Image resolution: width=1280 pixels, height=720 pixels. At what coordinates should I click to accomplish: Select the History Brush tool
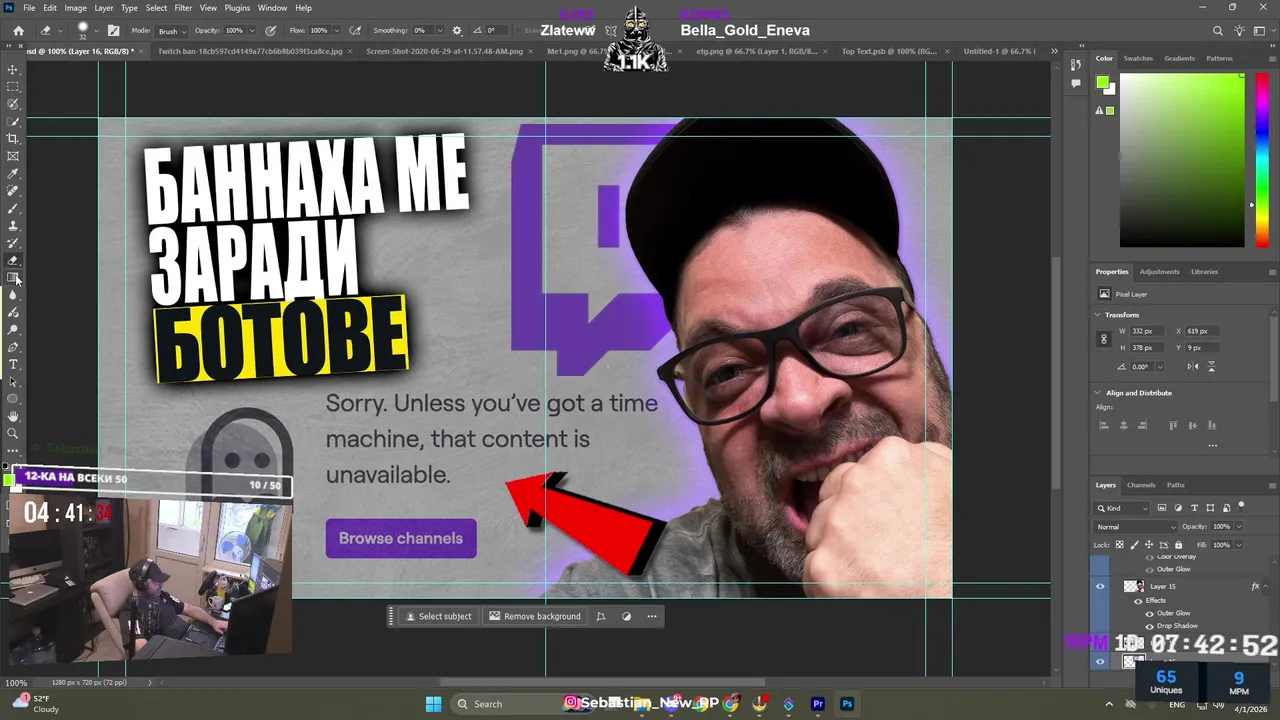click(x=13, y=243)
